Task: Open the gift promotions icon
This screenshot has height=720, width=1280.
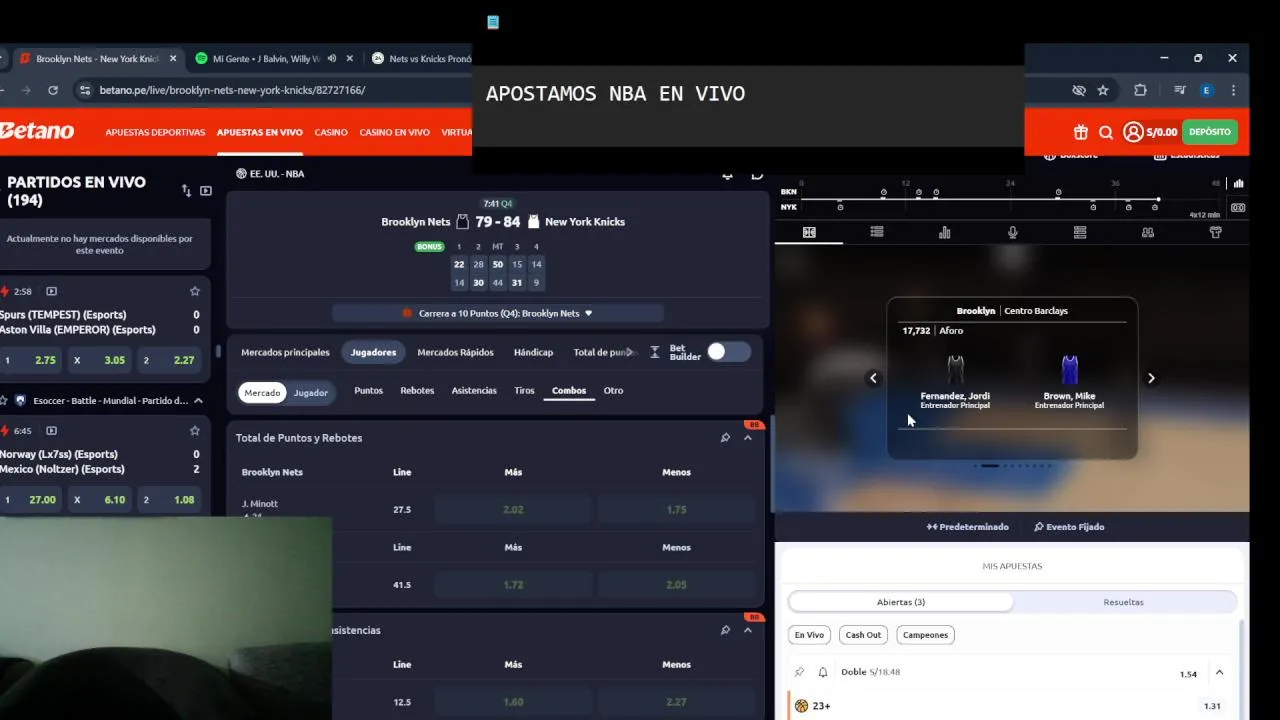Action: coord(1081,132)
